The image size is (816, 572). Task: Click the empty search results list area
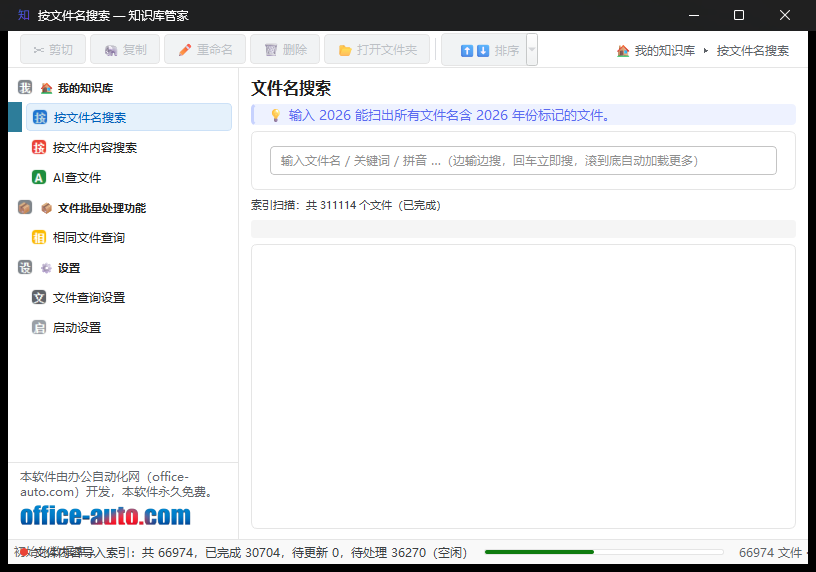click(523, 387)
